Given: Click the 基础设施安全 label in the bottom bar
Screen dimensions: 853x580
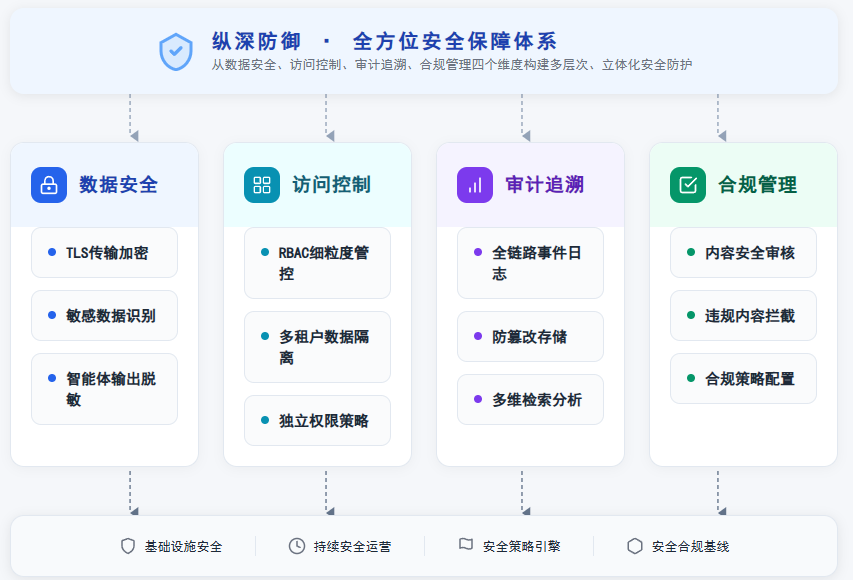Looking at the screenshot, I should point(183,546).
